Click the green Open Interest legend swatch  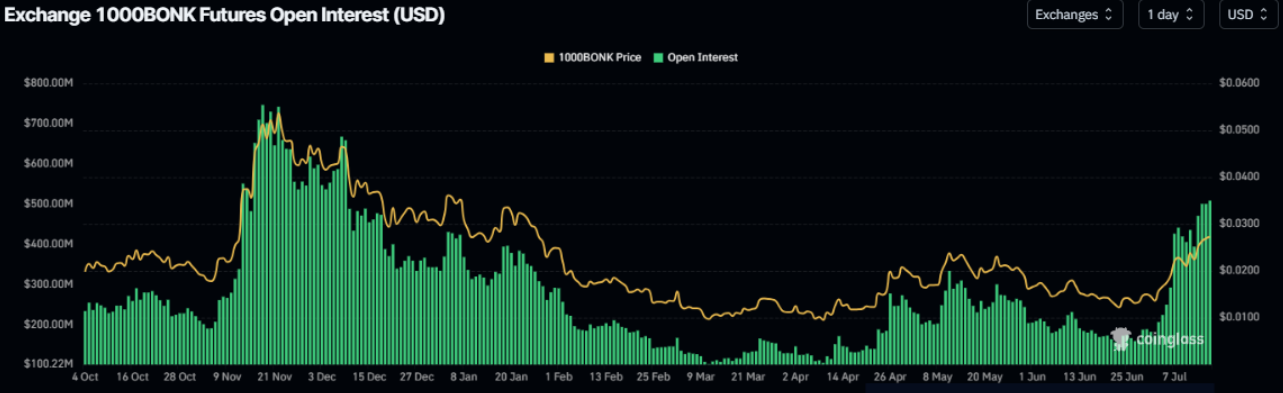click(x=658, y=58)
